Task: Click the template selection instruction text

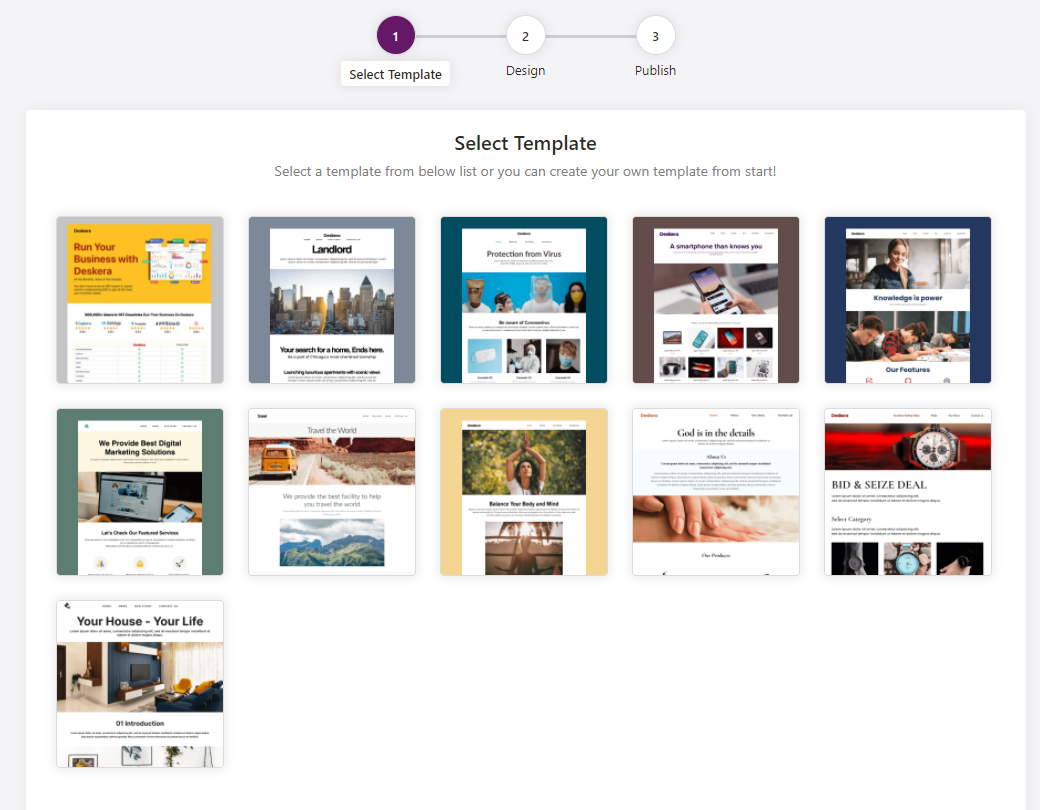Action: [x=525, y=172]
